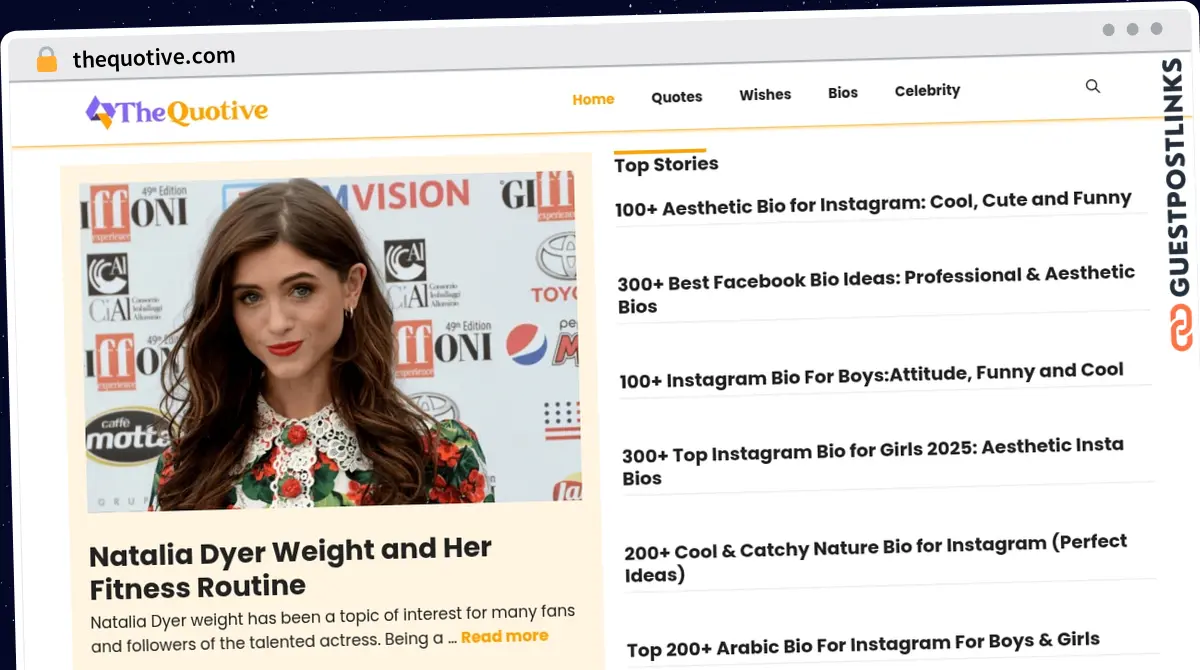This screenshot has height=670, width=1200.
Task: Open the Home menu item
Action: pyautogui.click(x=593, y=99)
